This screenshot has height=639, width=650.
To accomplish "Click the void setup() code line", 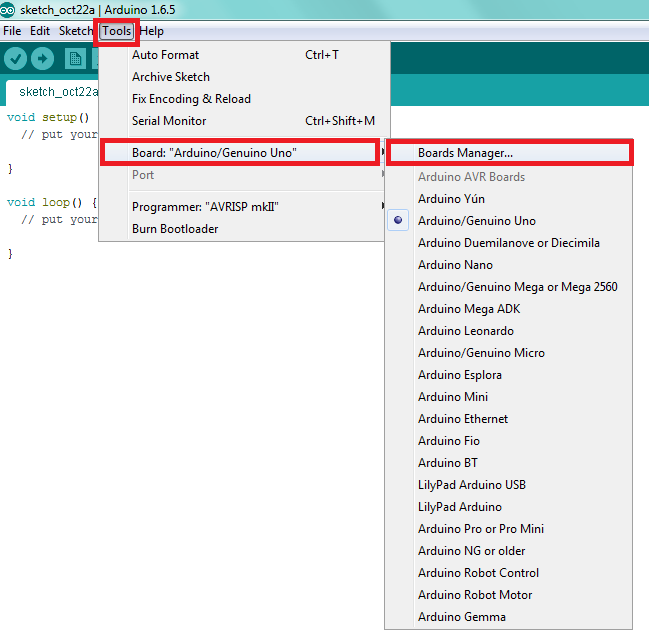I will tap(48, 117).
